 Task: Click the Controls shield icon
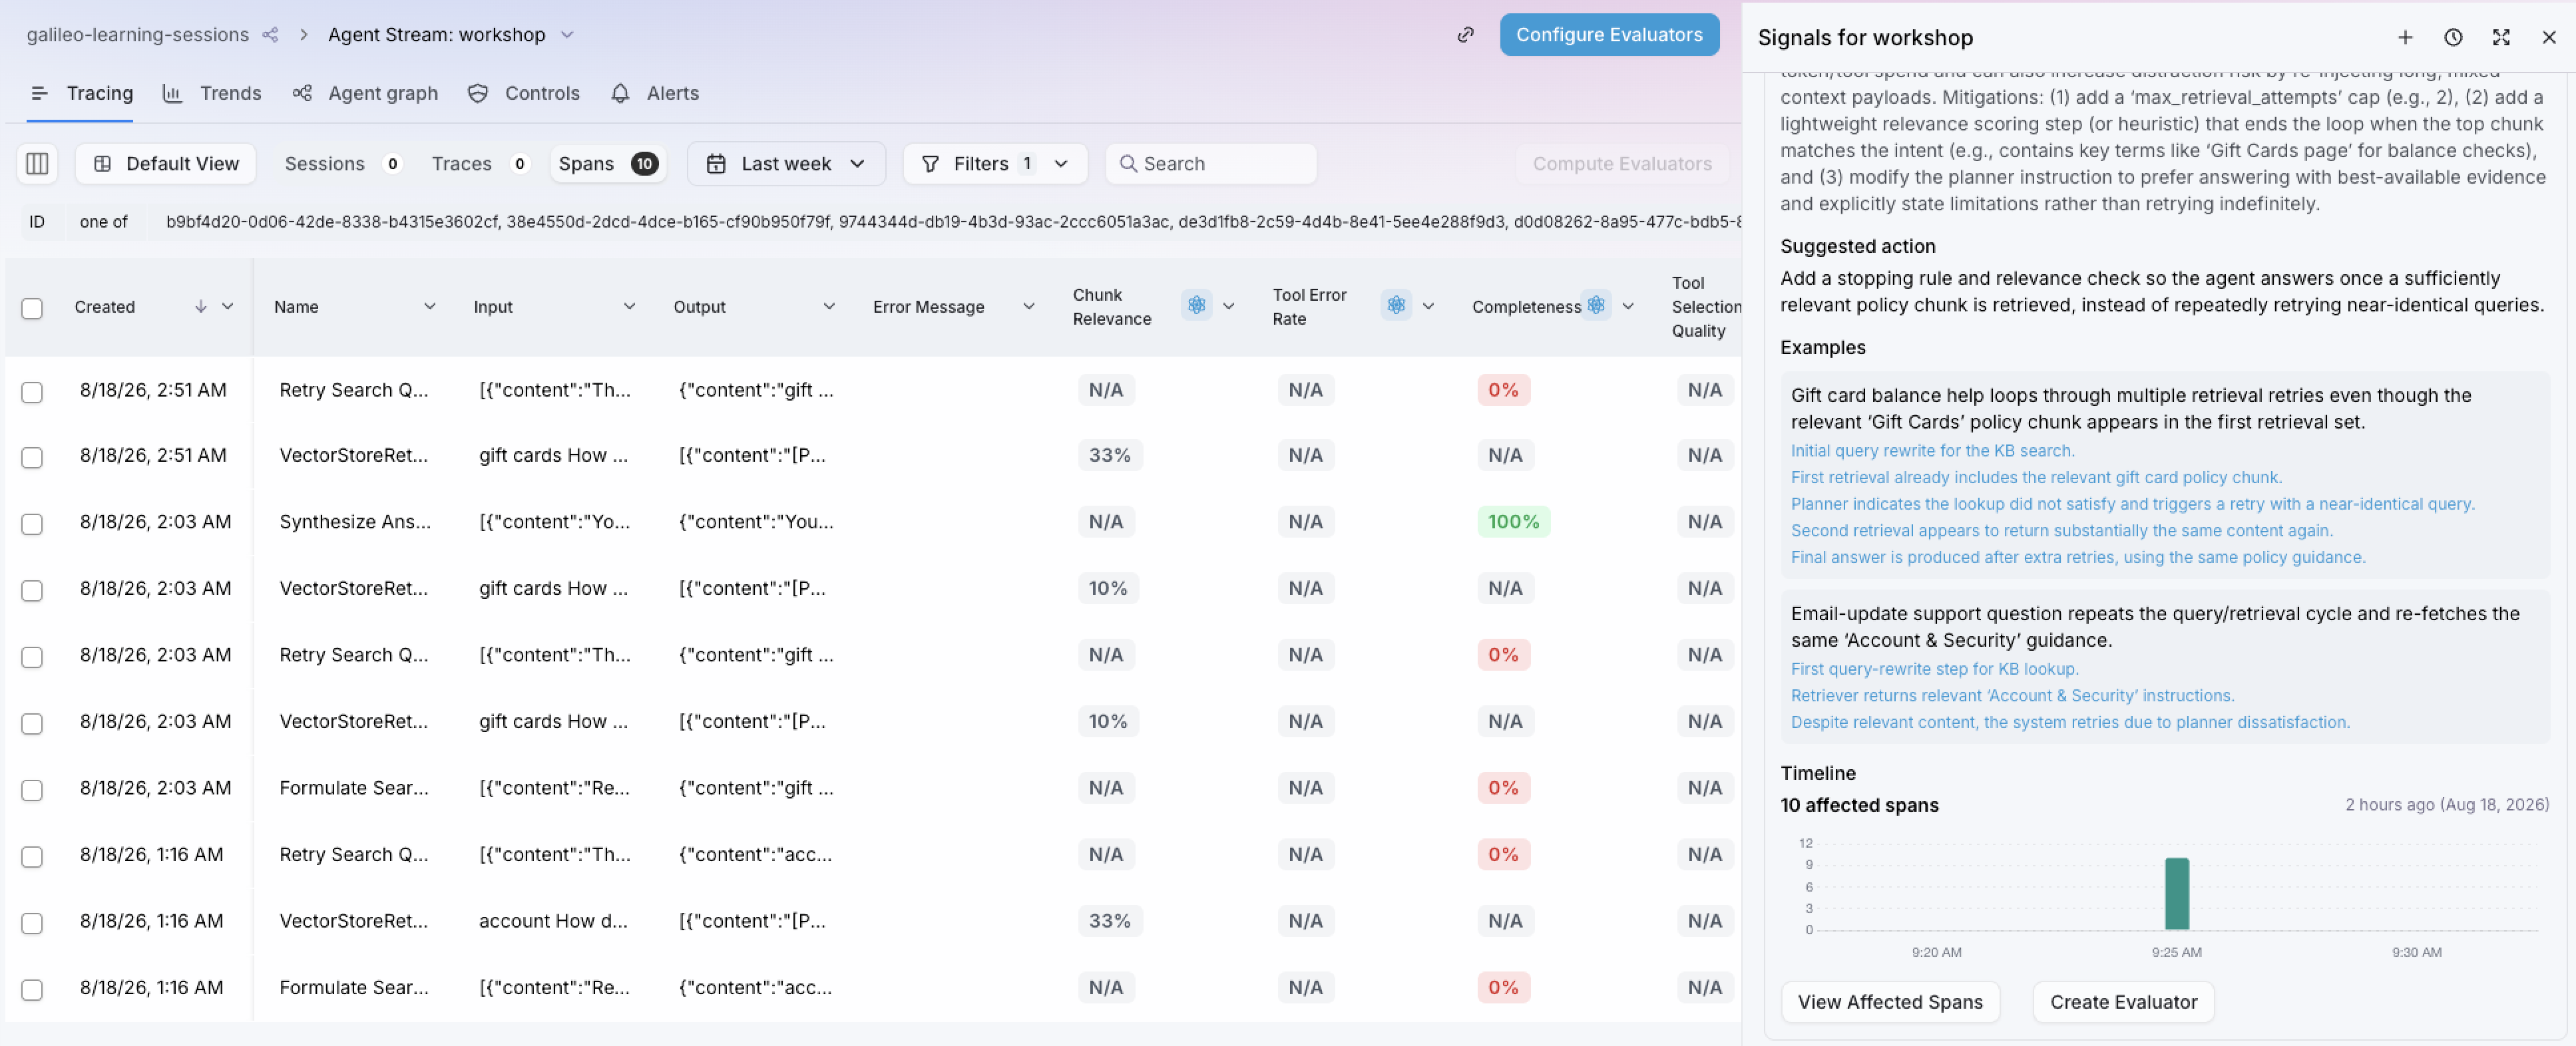pos(478,93)
